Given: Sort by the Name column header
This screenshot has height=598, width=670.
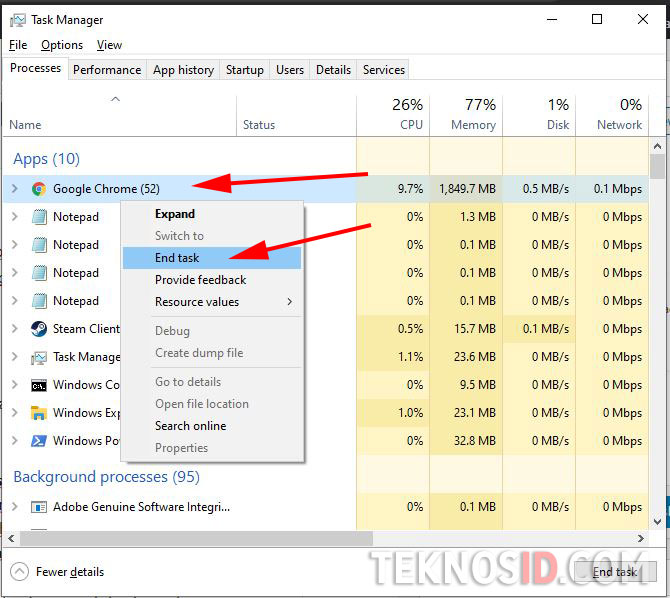Looking at the screenshot, I should [x=120, y=115].
